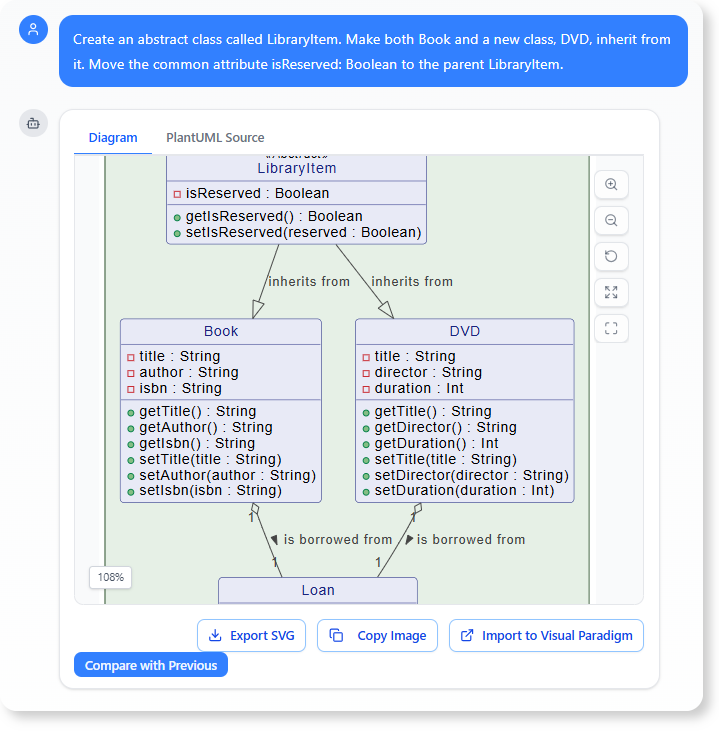Zoom out of the diagram
719x734 pixels.
tap(611, 220)
